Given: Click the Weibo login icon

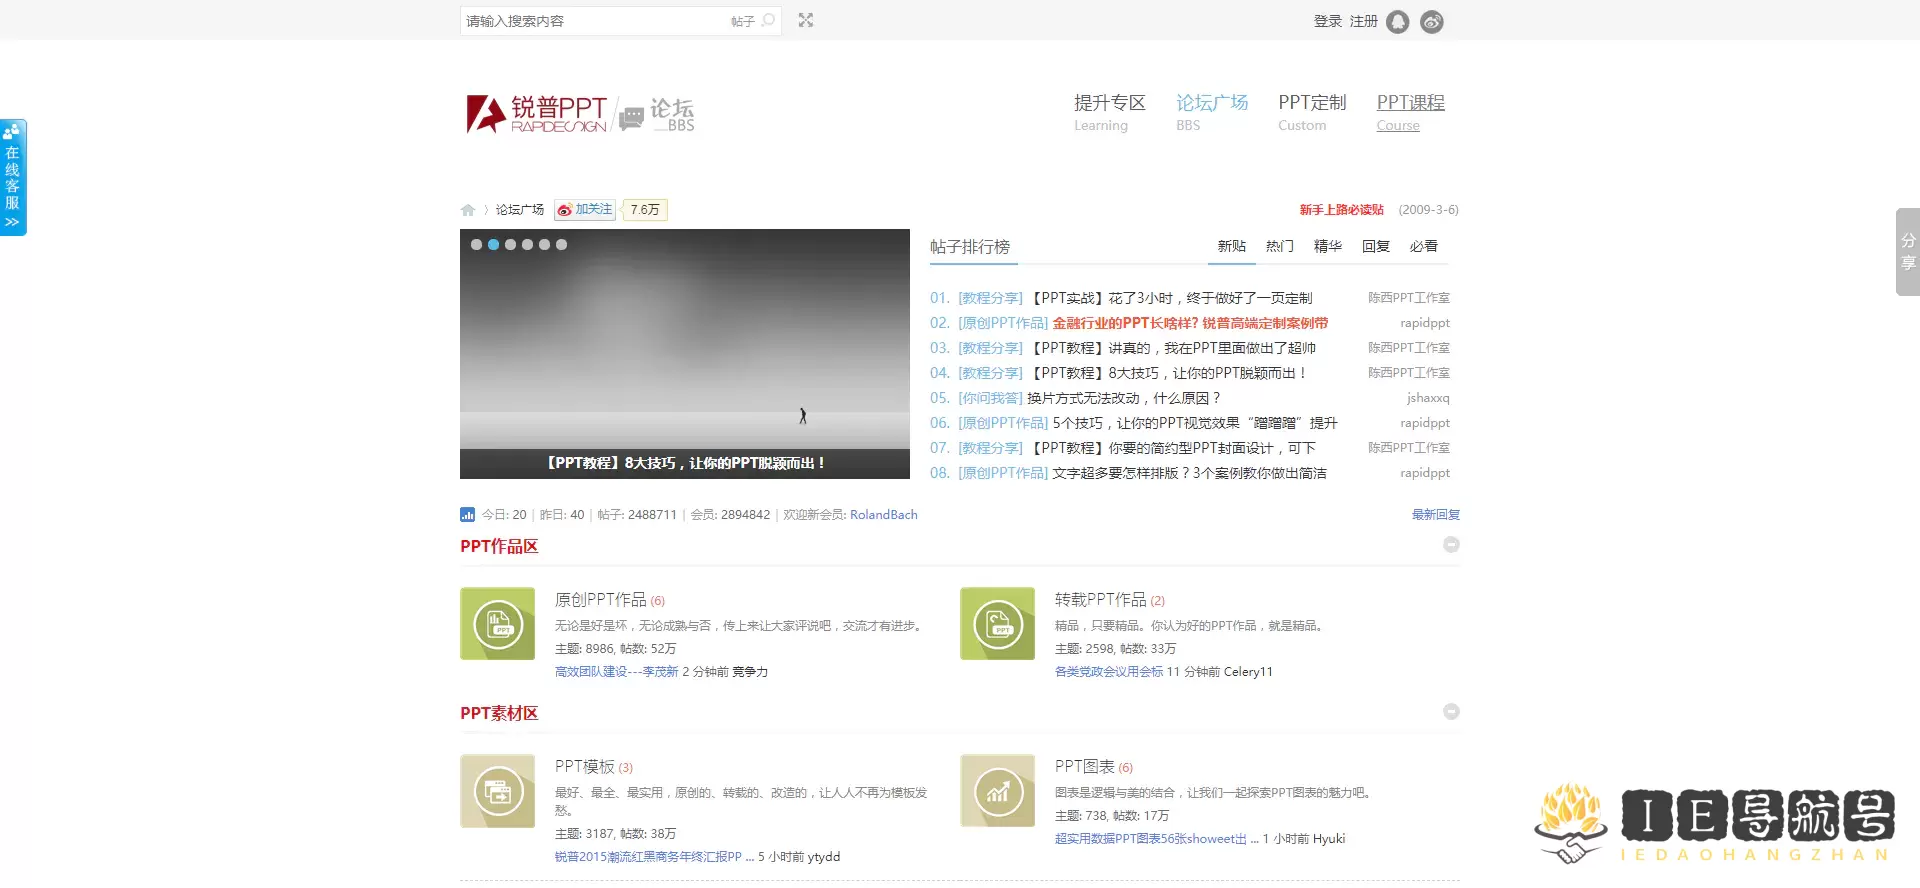Looking at the screenshot, I should 1432,21.
